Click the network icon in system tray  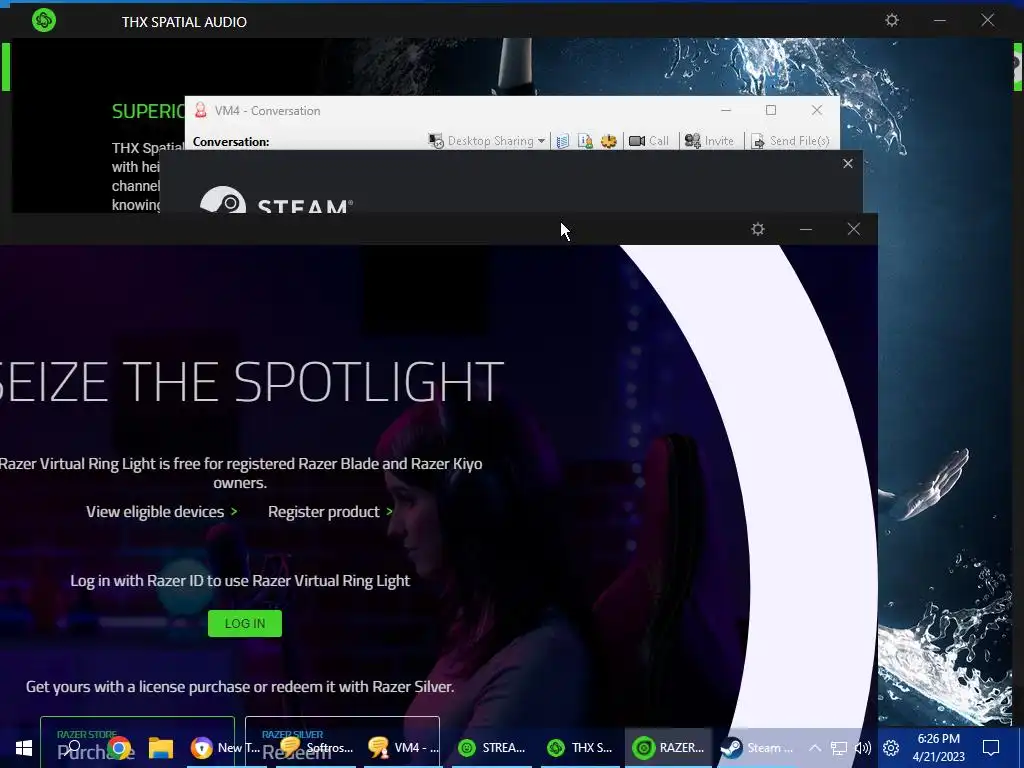pos(839,748)
